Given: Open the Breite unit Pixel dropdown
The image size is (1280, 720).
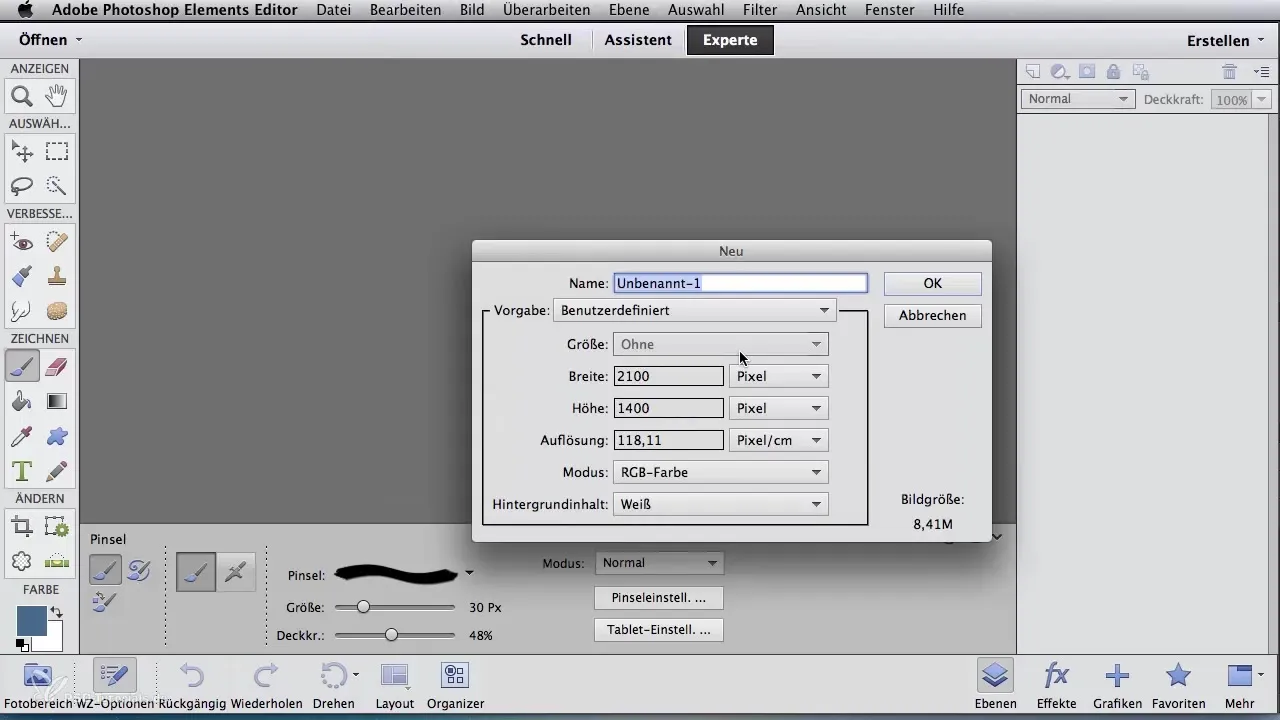Looking at the screenshot, I should [x=779, y=377].
